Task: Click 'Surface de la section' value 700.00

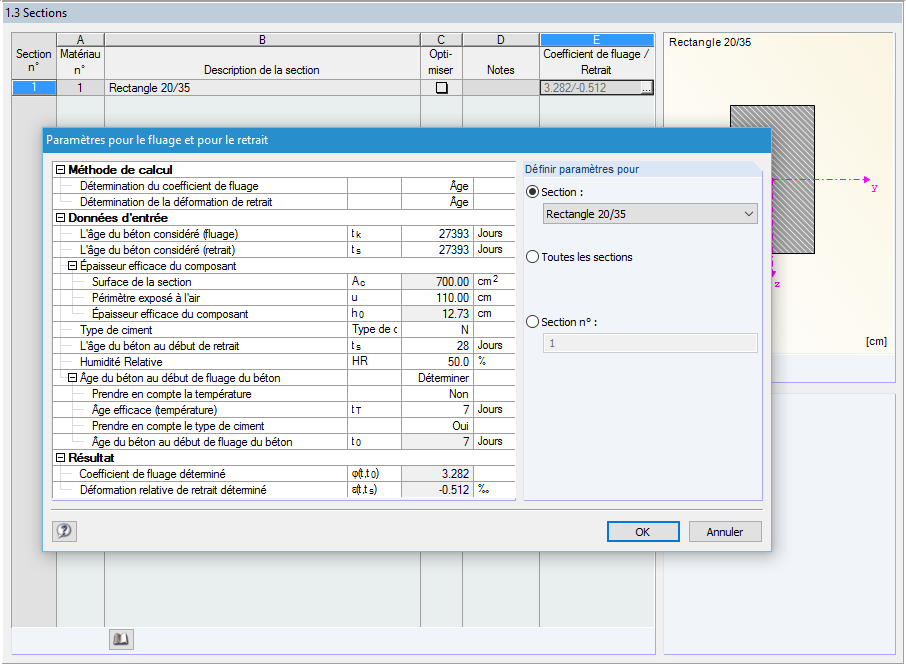Action: click(437, 282)
